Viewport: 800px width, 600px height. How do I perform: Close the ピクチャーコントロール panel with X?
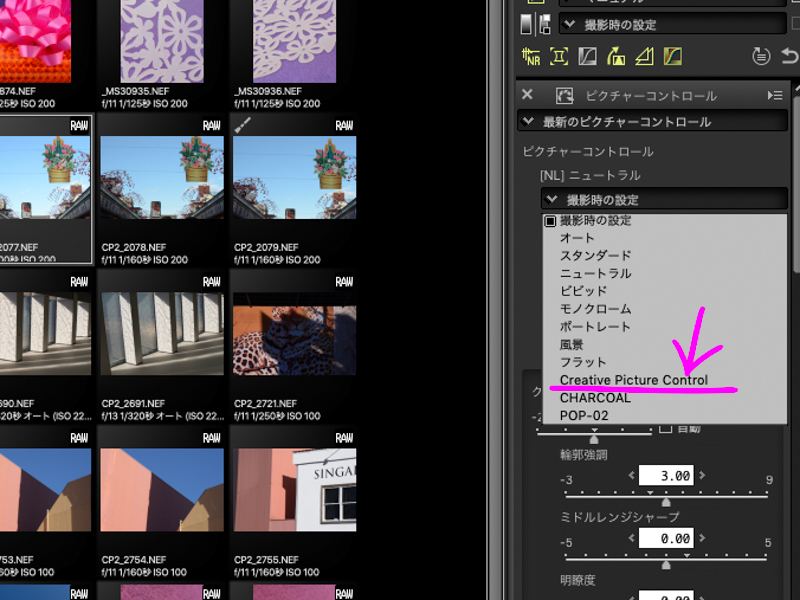[x=528, y=94]
